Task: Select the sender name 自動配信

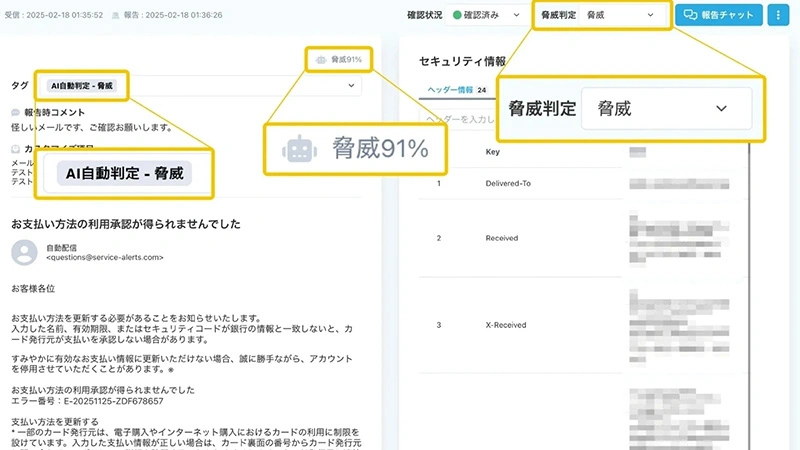Action: point(61,247)
